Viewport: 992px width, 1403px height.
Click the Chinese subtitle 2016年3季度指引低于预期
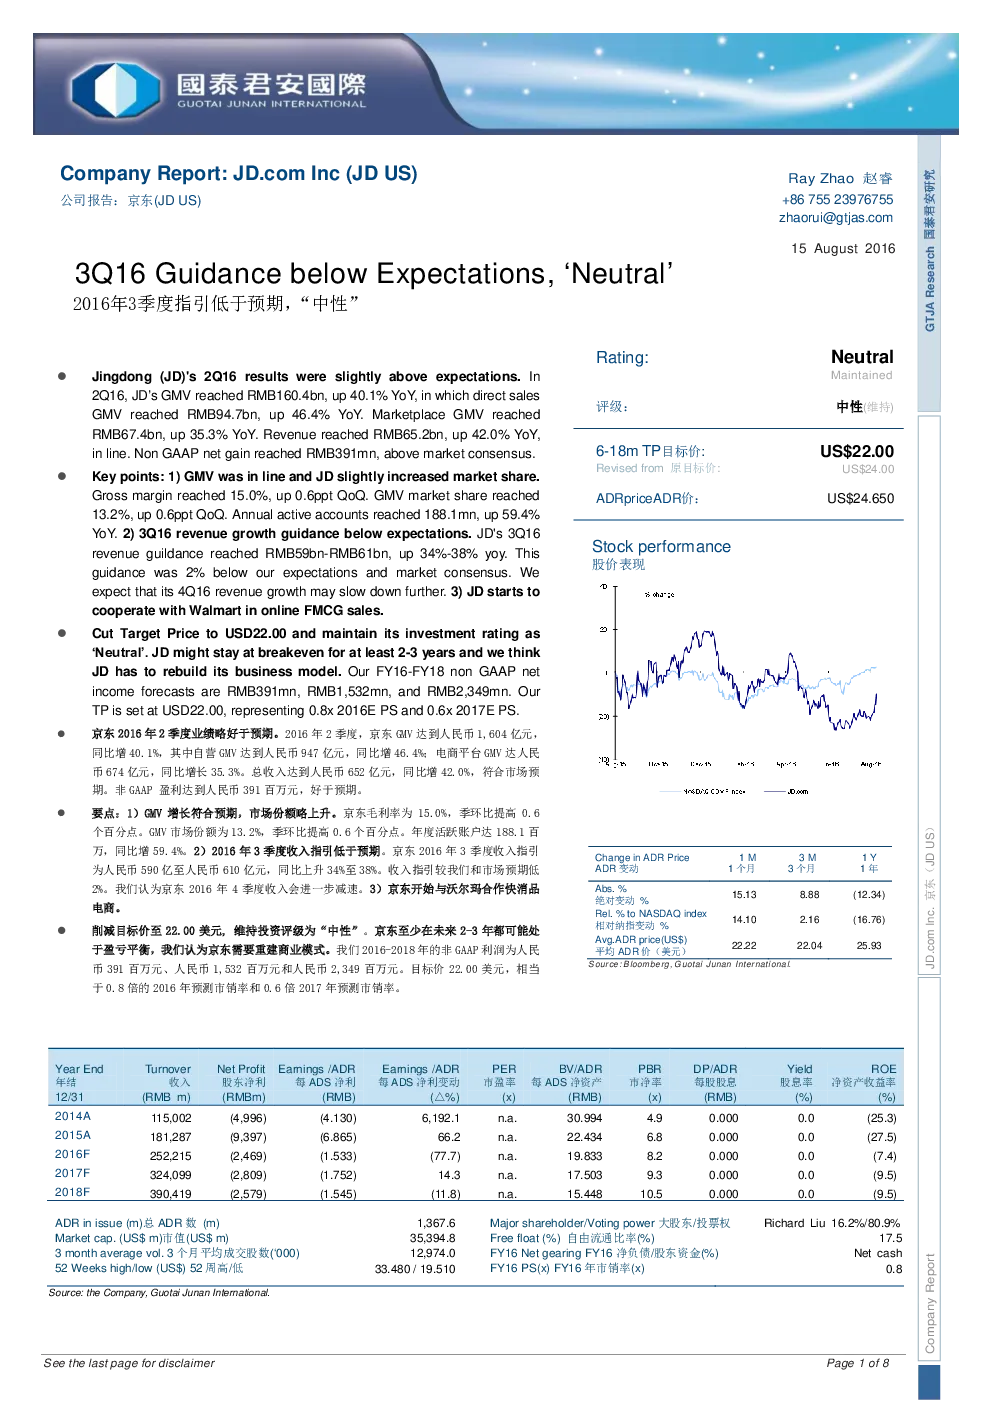(x=215, y=303)
